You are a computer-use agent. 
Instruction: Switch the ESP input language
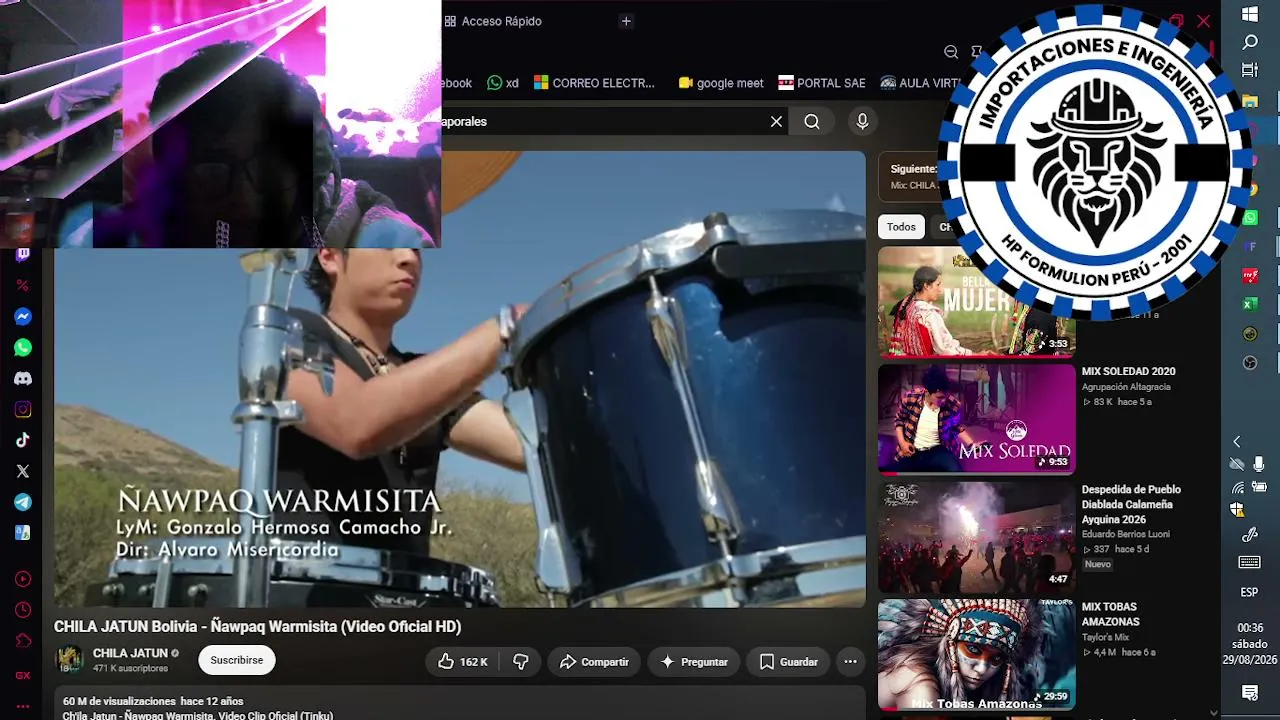click(1249, 592)
